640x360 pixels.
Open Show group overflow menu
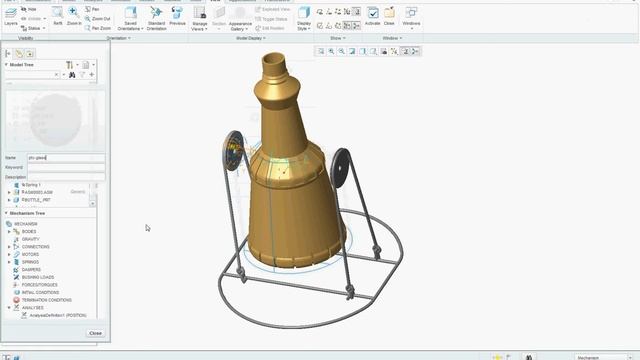[x=338, y=38]
